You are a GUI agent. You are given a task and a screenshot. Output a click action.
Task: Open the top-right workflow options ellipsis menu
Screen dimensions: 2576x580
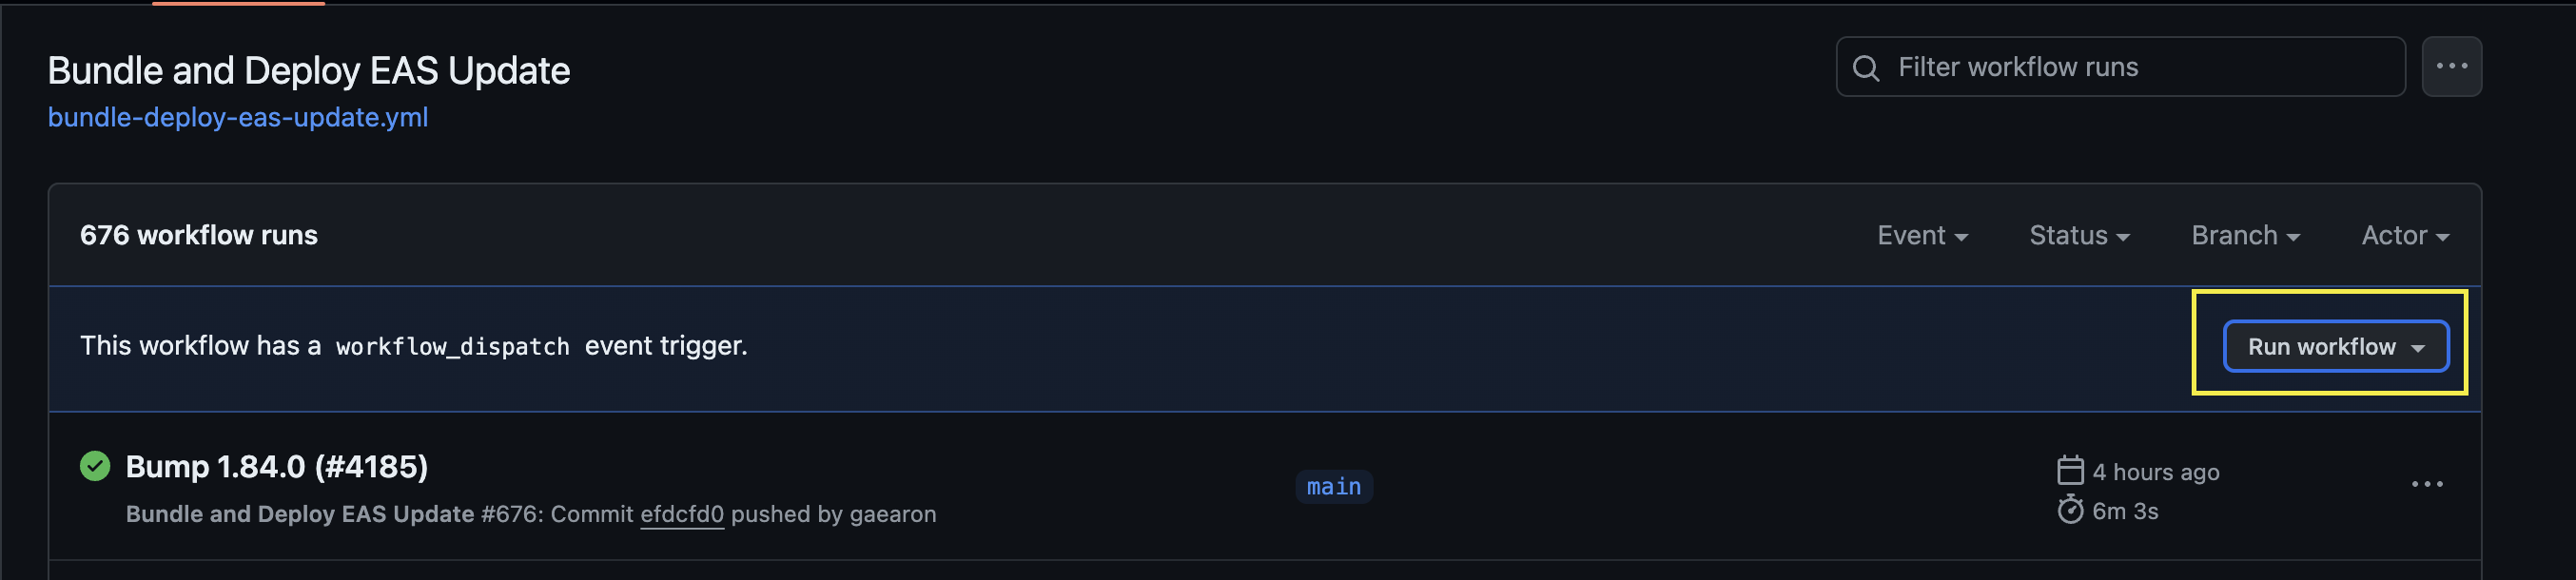pyautogui.click(x=2451, y=66)
